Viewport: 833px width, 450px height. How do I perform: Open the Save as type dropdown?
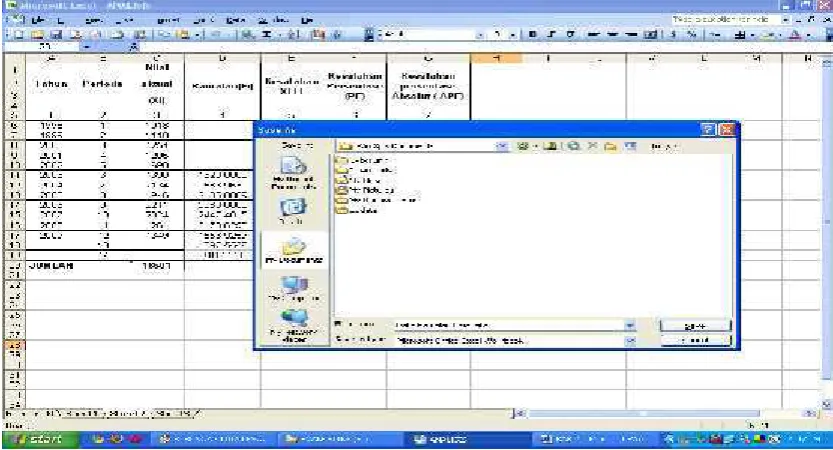point(630,341)
